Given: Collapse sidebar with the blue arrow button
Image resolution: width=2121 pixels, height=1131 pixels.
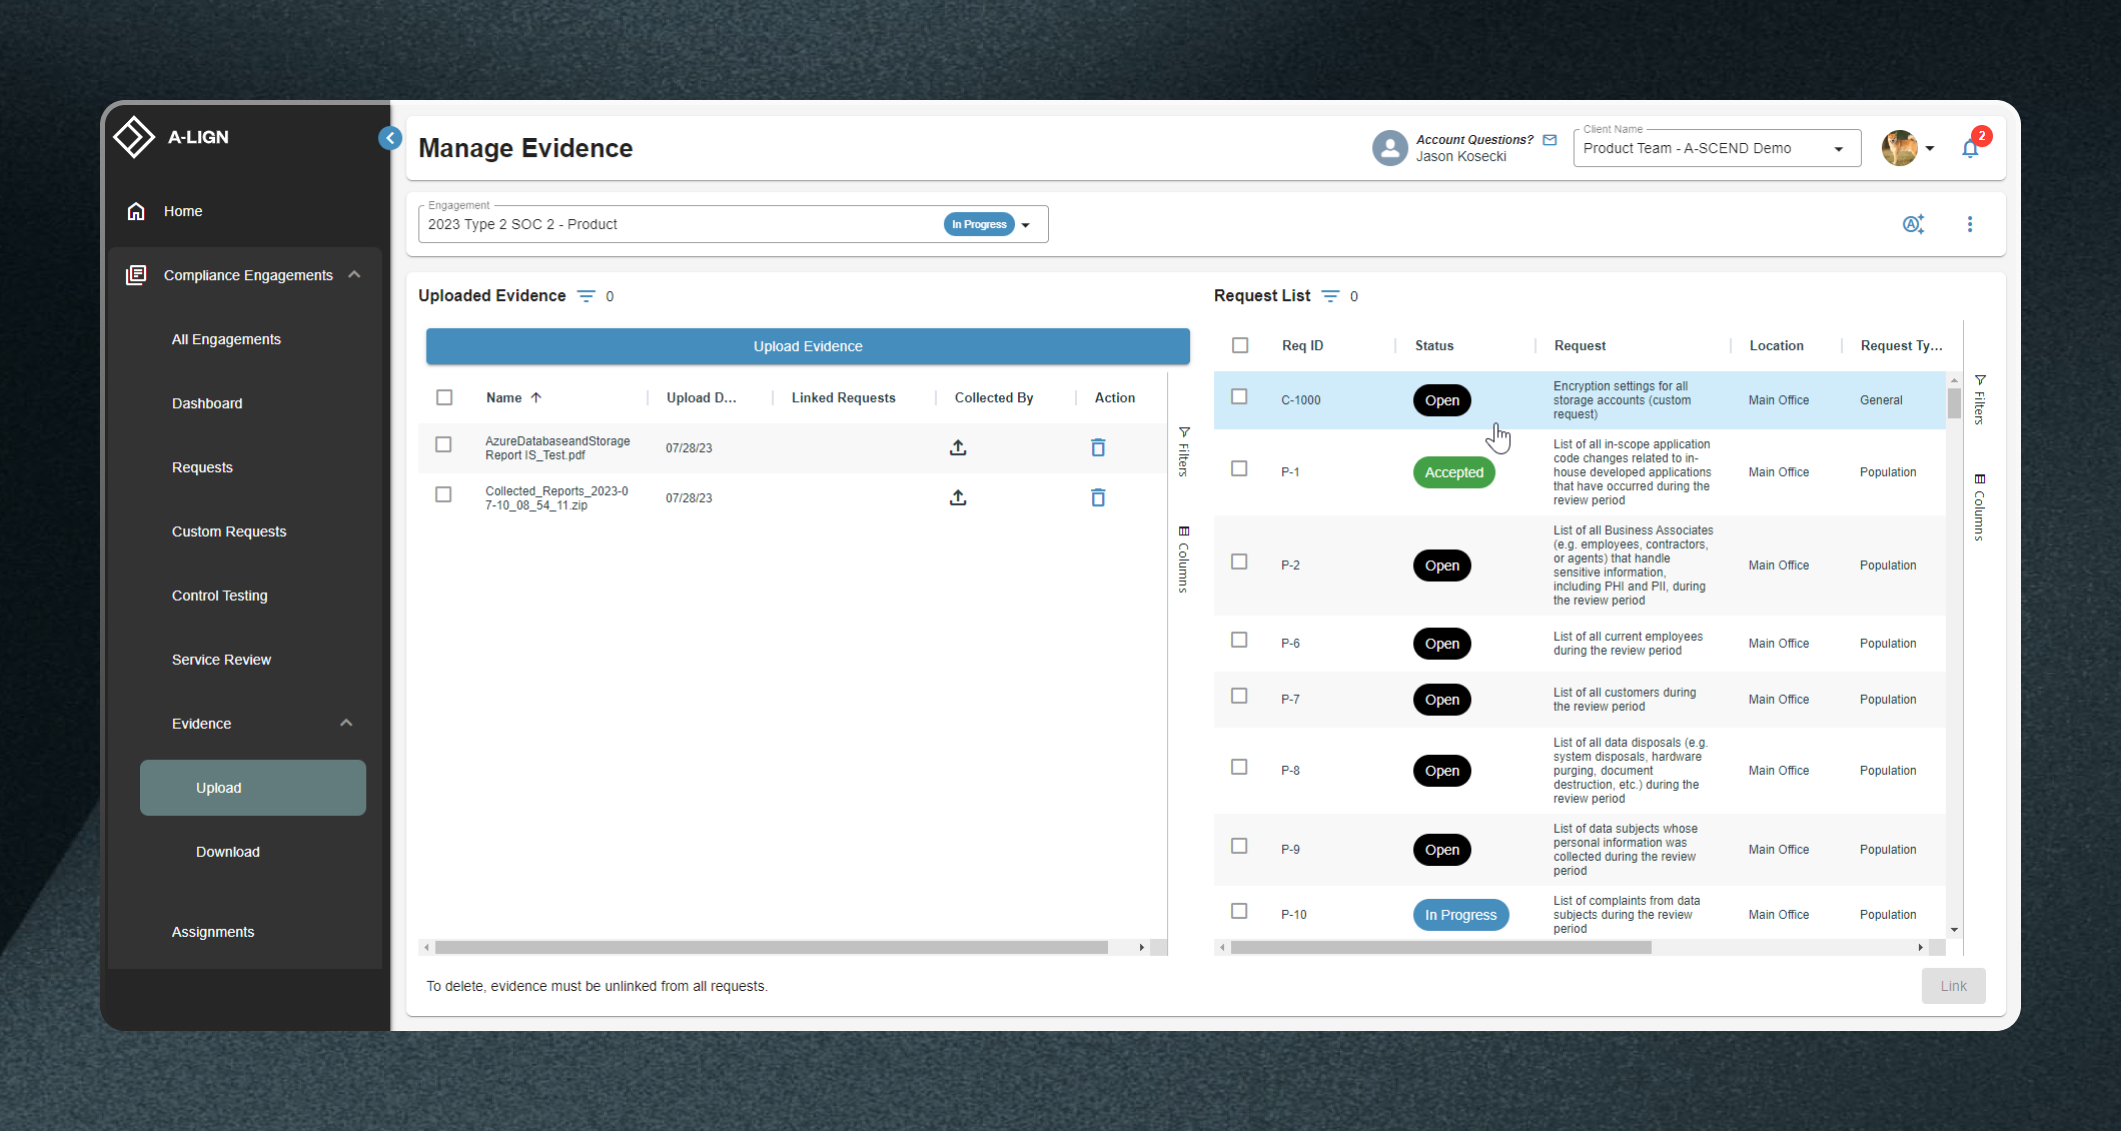Looking at the screenshot, I should [390, 138].
